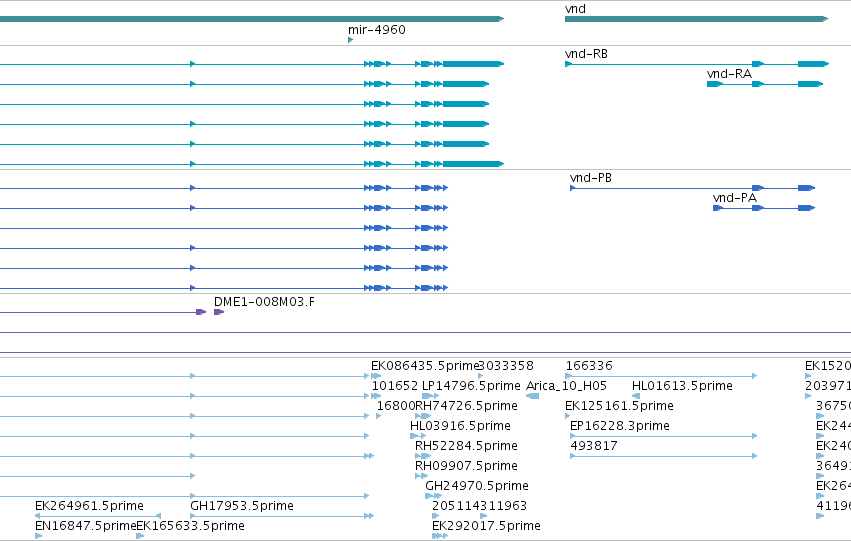Click the 101652 feature label
Viewport: 851px width, 541px height.
point(395,386)
